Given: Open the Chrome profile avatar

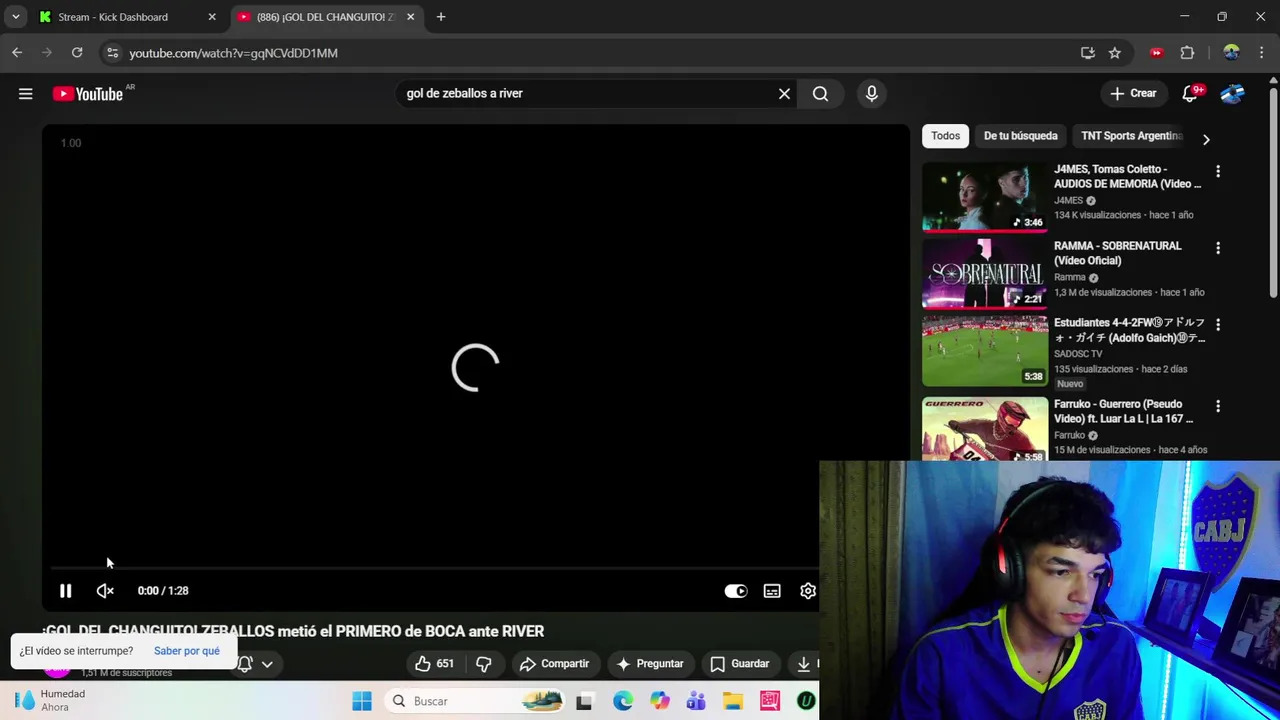Looking at the screenshot, I should click(x=1231, y=53).
